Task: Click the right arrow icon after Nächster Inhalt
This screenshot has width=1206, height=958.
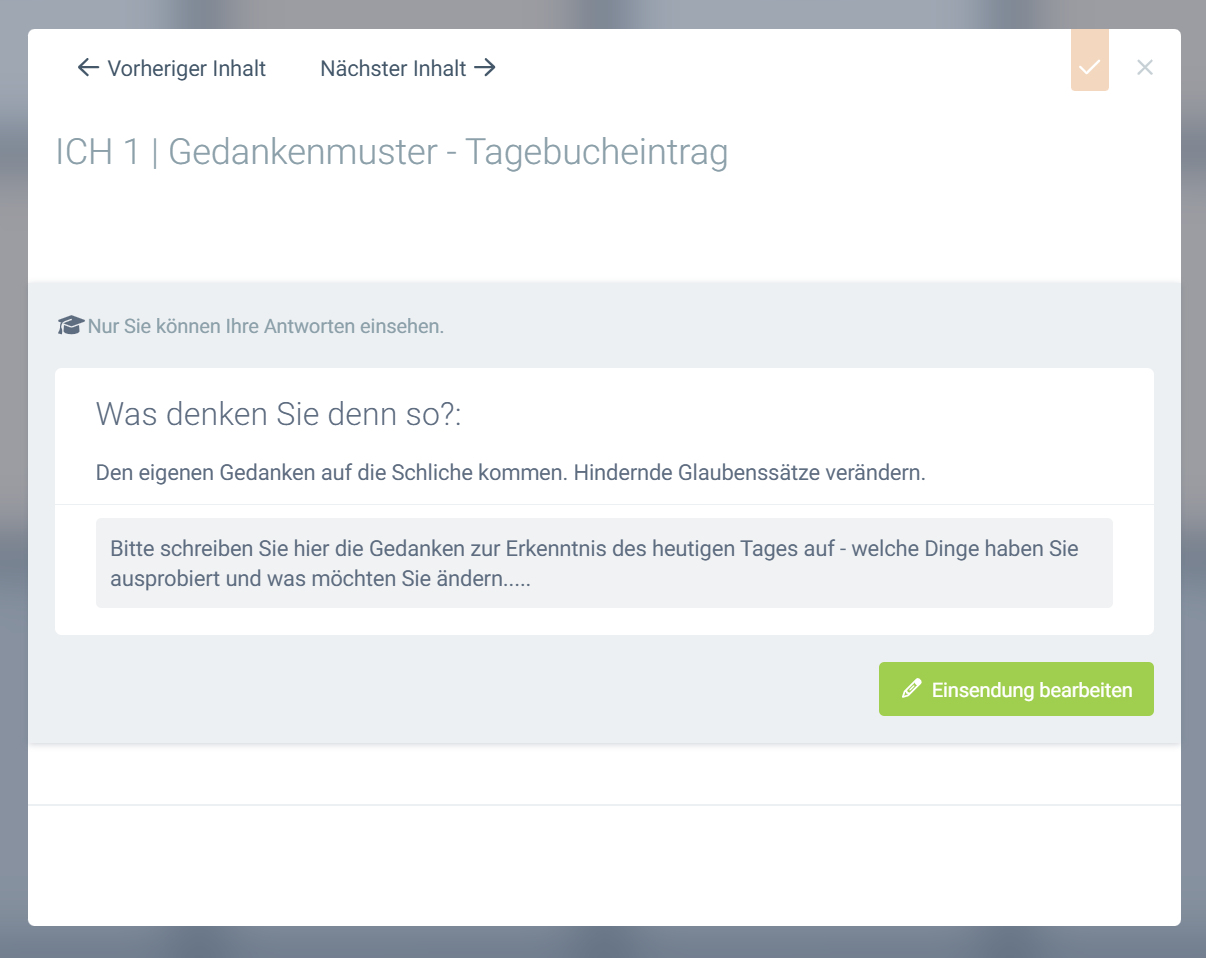Action: point(485,68)
